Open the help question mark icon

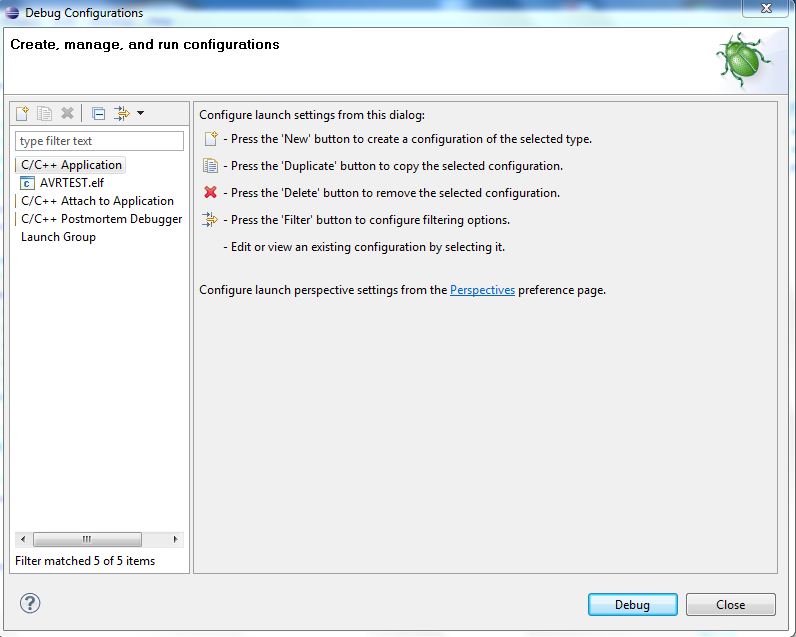point(30,603)
